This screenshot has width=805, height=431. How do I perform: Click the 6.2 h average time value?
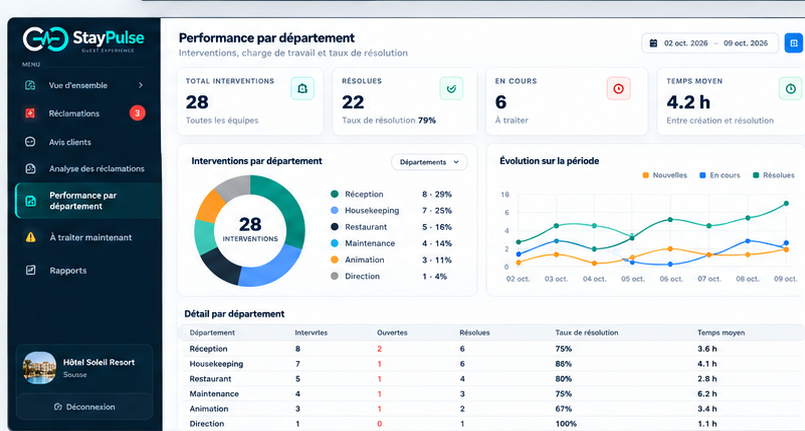(707, 394)
